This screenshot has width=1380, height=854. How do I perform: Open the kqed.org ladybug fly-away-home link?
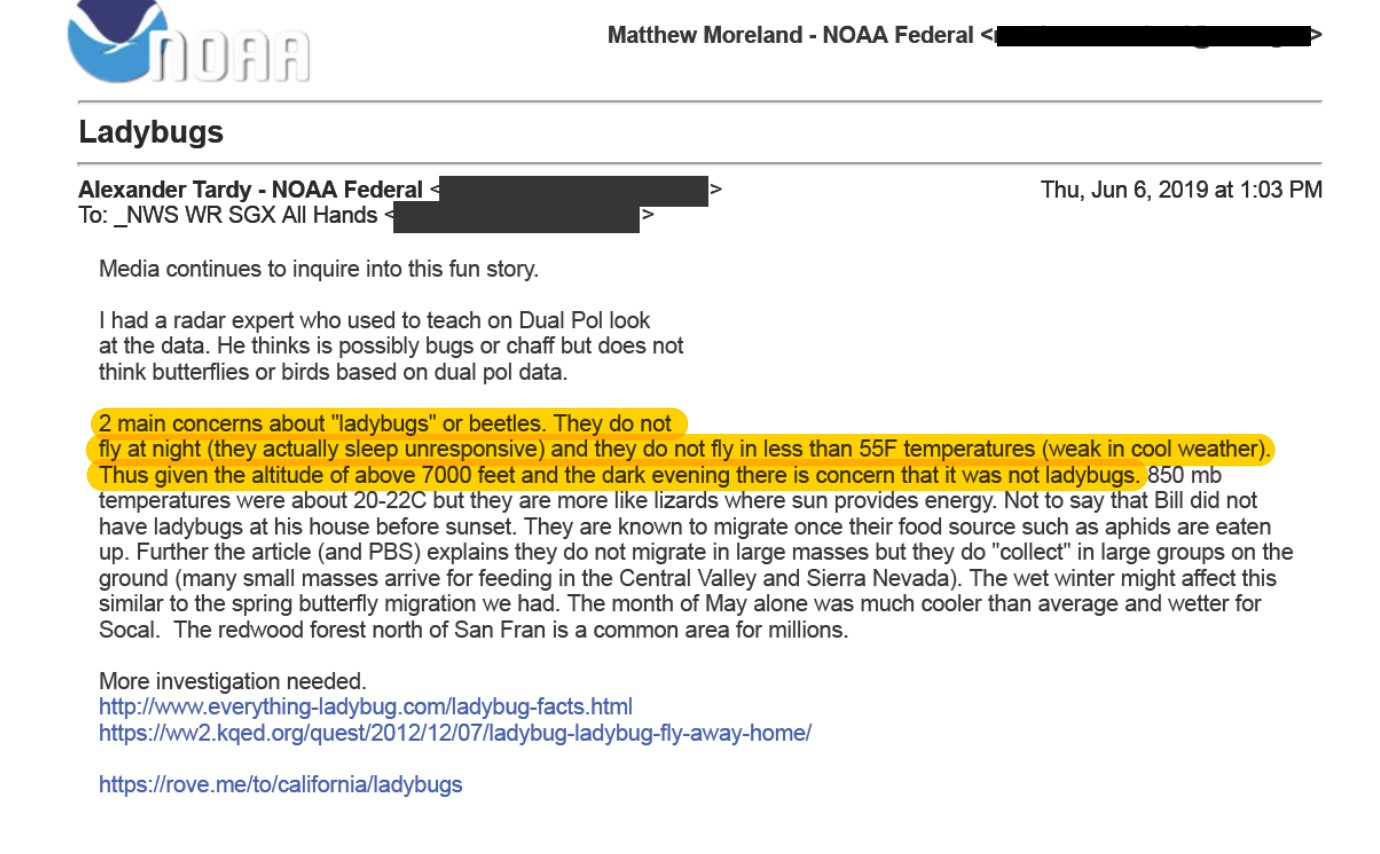[454, 733]
